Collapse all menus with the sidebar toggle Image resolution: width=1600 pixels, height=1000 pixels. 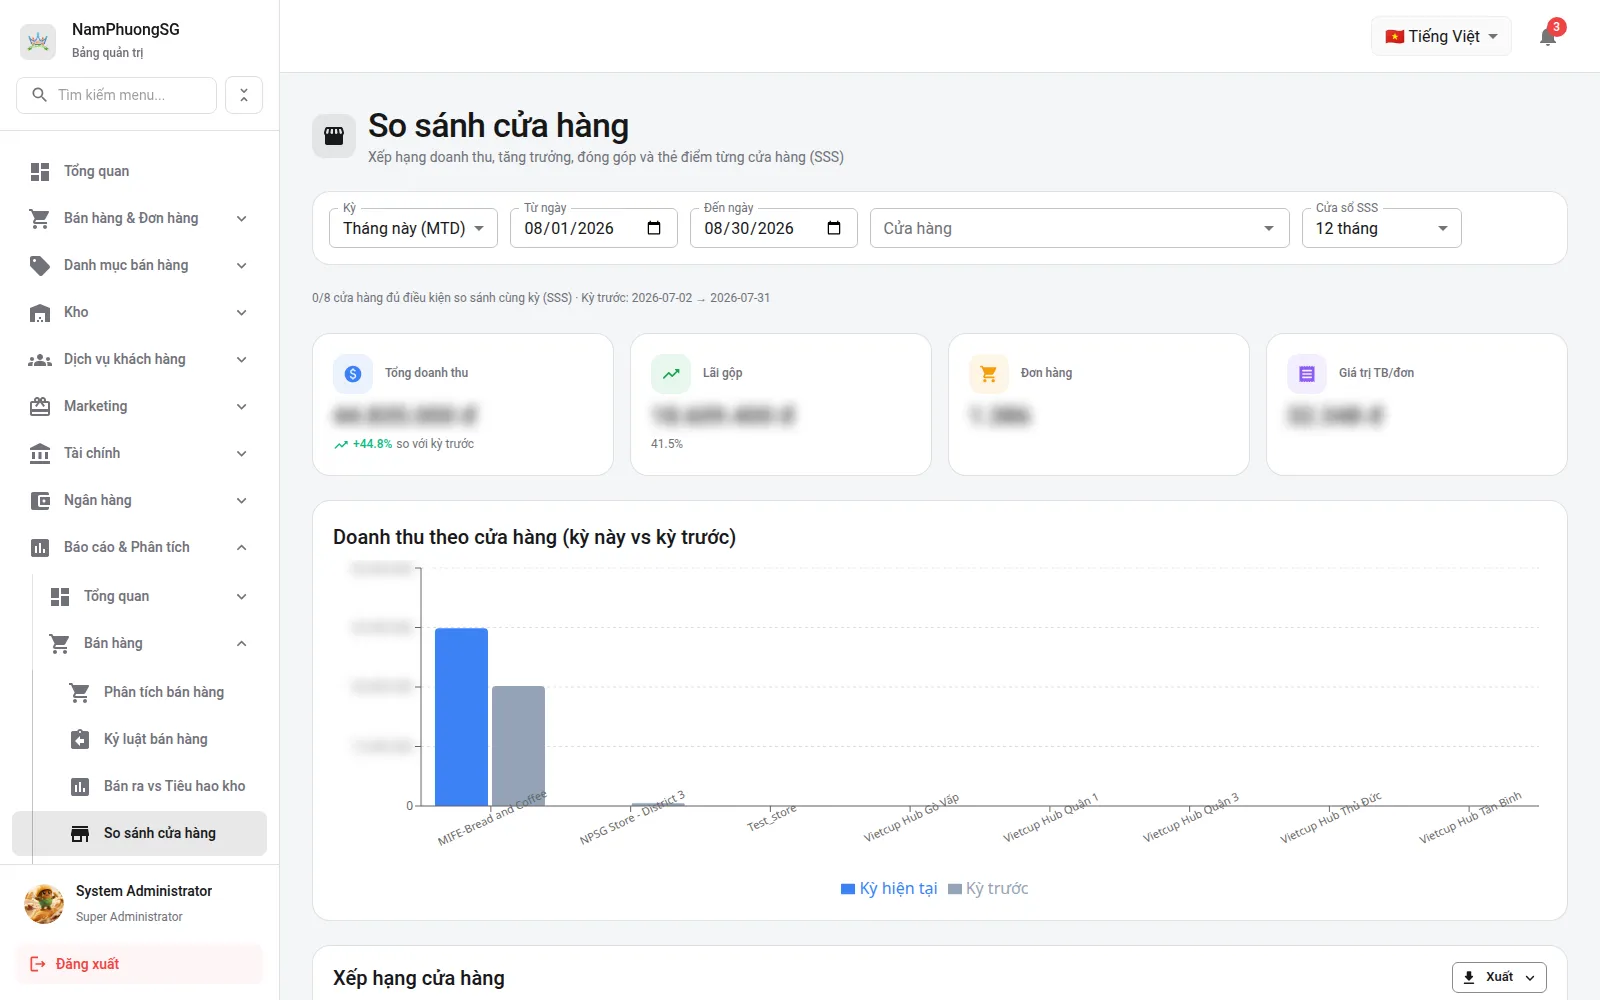click(x=244, y=95)
